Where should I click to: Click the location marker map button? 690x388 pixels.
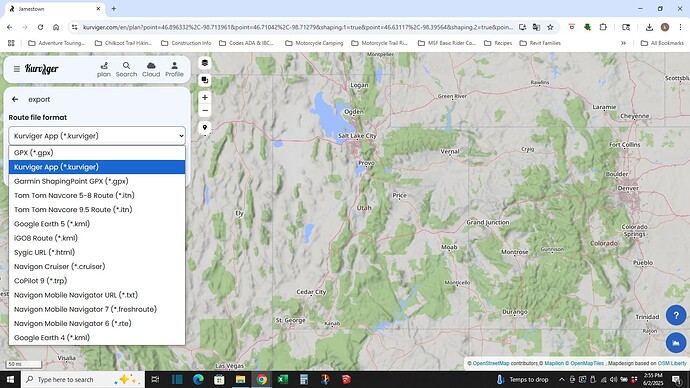205,128
